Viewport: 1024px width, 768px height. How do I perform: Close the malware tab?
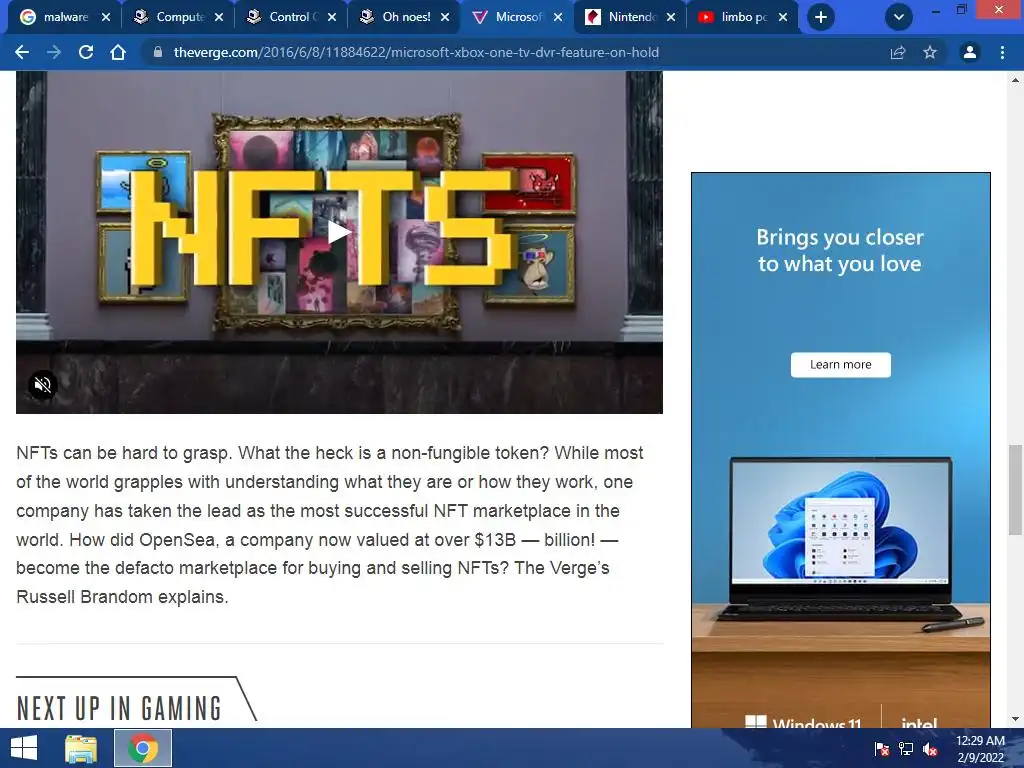106,17
